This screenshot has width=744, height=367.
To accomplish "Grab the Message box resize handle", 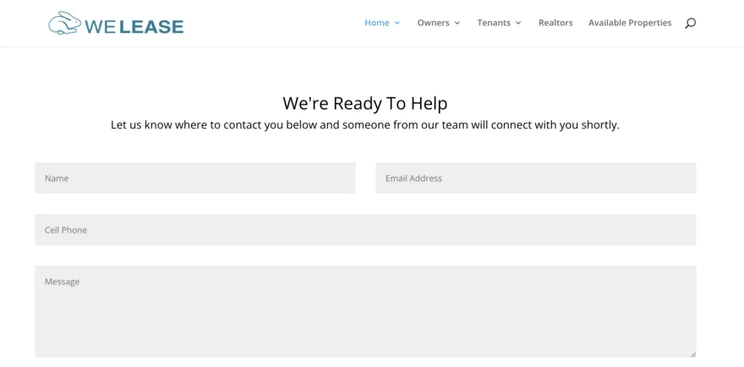I will pos(693,354).
